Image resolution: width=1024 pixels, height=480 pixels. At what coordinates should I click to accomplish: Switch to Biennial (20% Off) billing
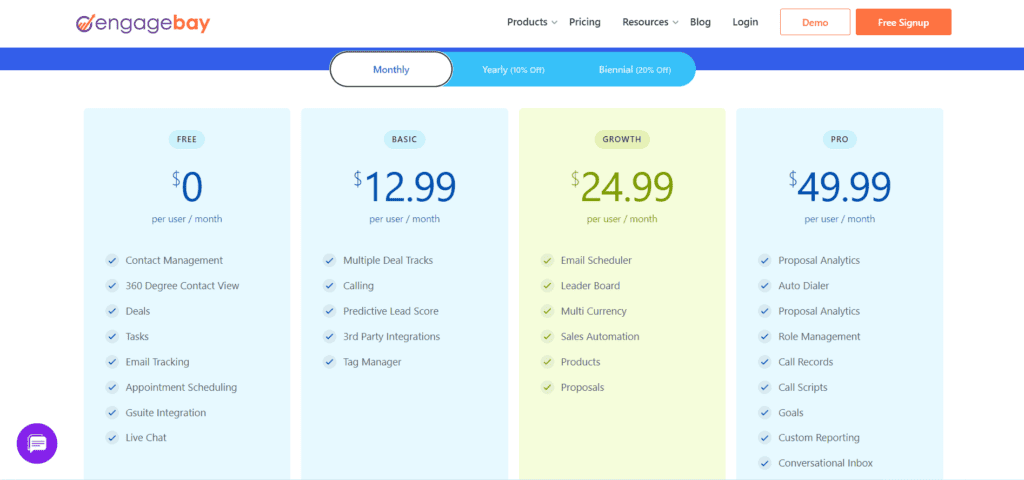click(634, 70)
